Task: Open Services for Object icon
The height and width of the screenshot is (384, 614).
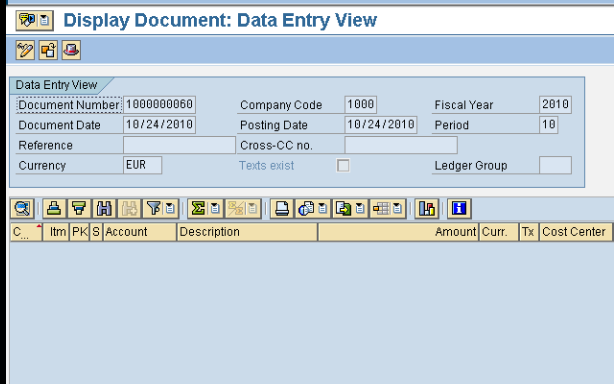Action: [27, 20]
